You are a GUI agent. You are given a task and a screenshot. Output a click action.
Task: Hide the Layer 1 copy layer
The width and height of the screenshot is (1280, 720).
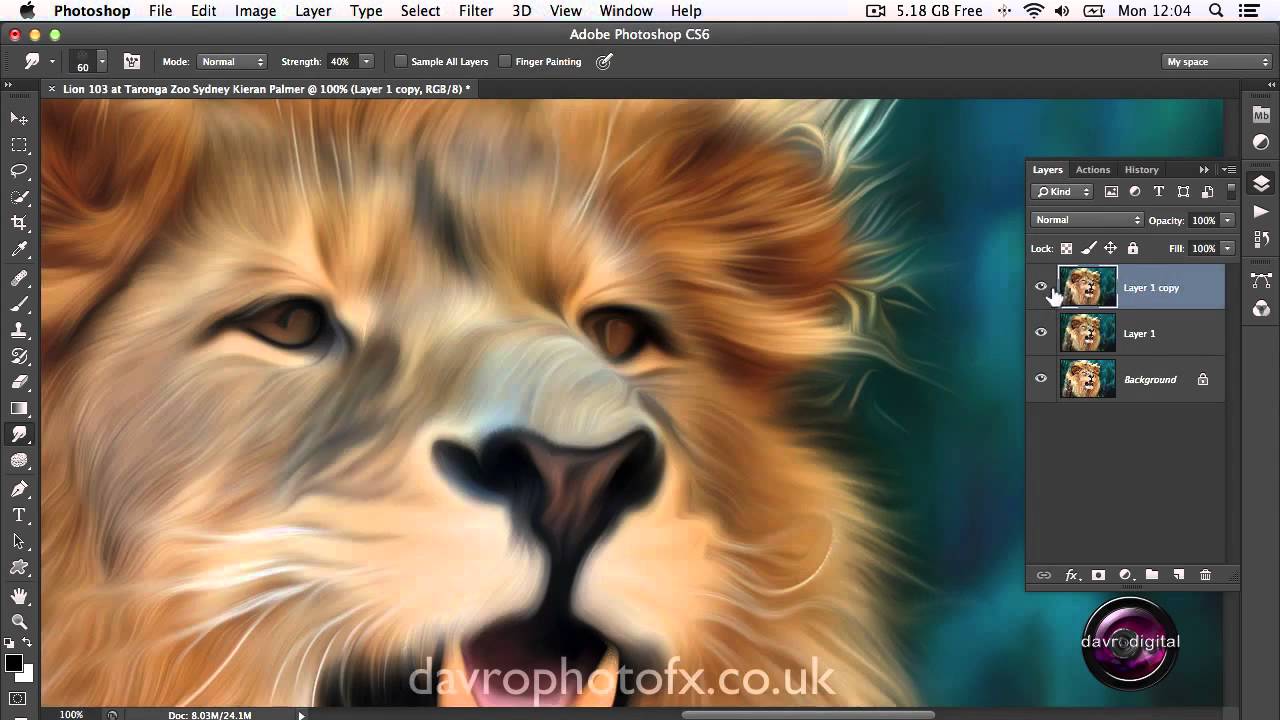tap(1041, 287)
